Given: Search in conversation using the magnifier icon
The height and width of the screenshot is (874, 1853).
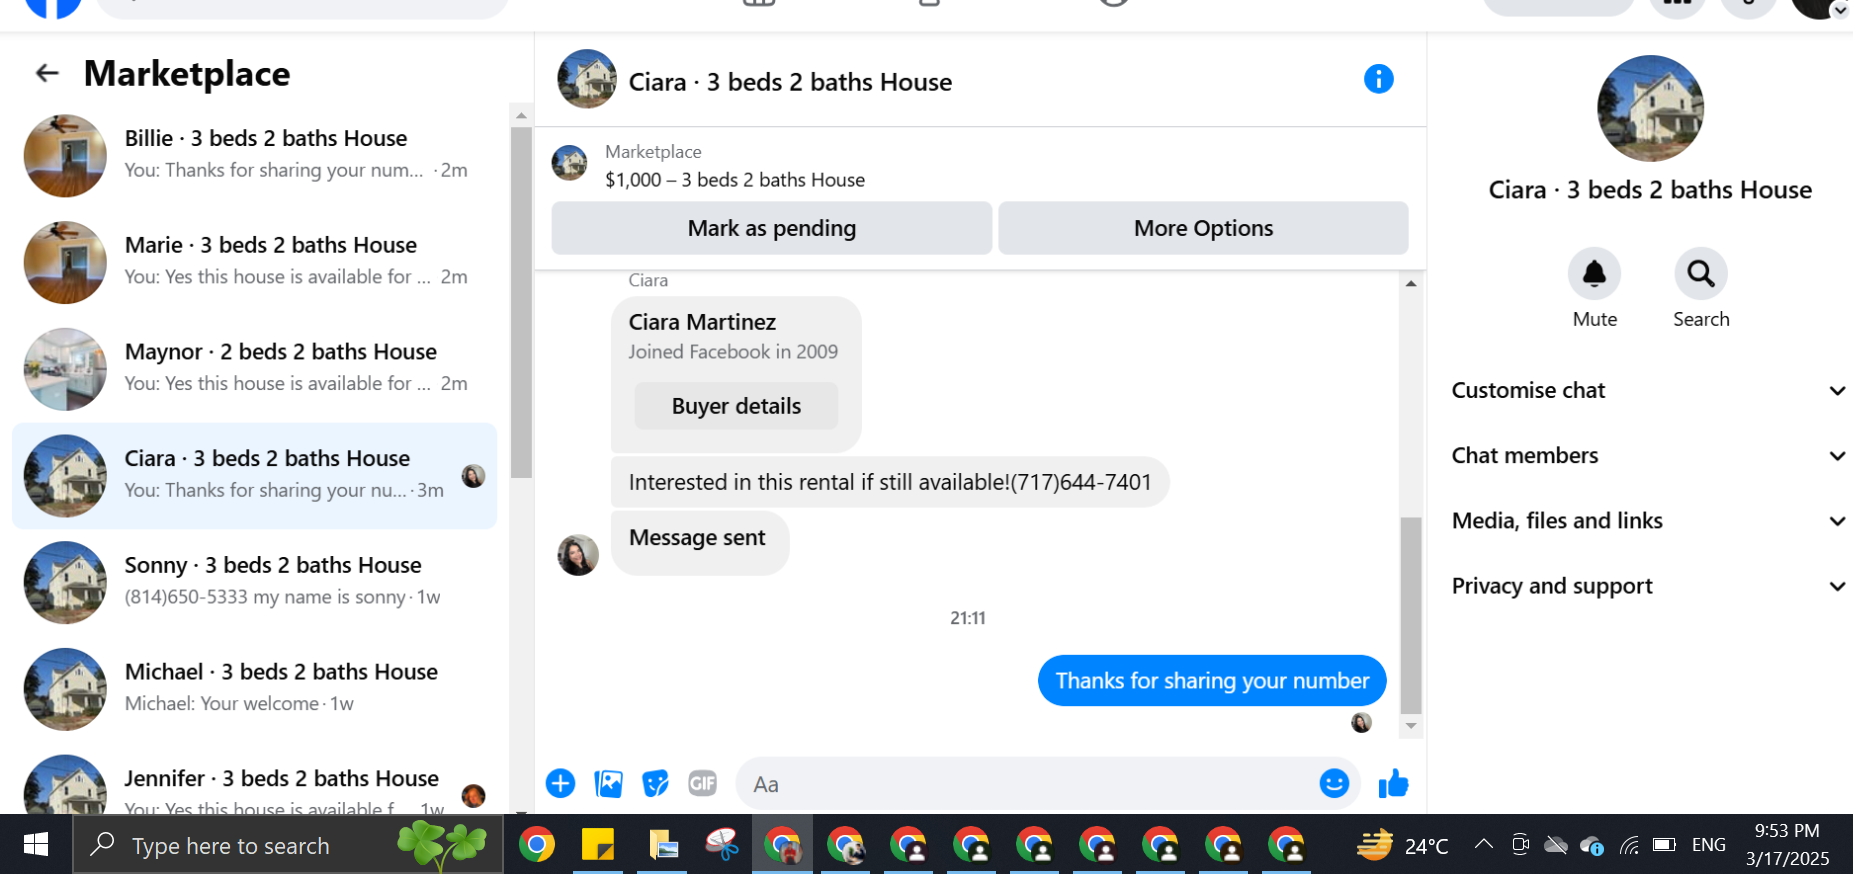Looking at the screenshot, I should click(x=1701, y=273).
